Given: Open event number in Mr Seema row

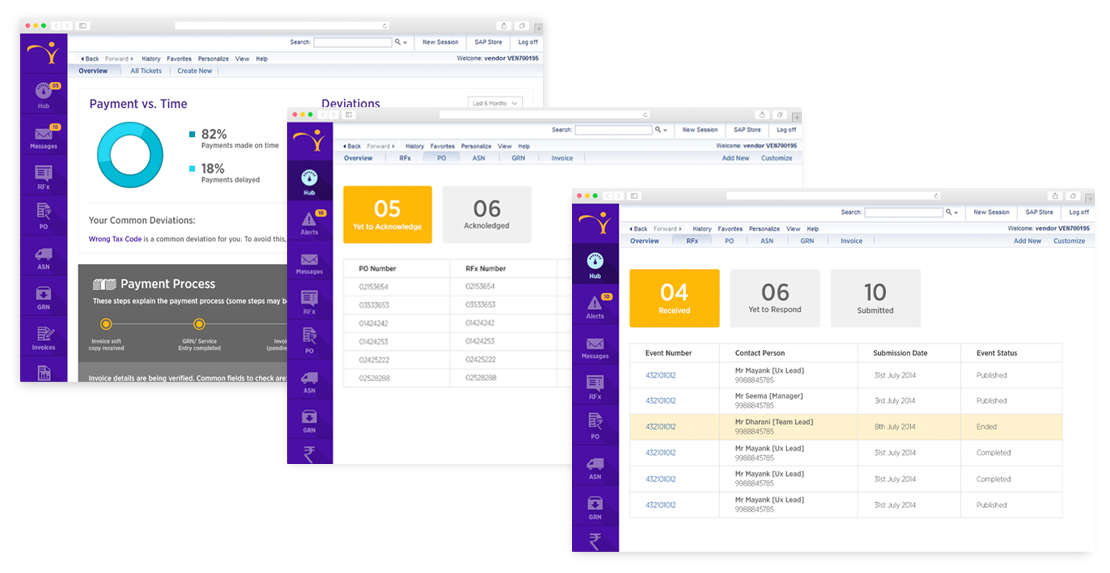Looking at the screenshot, I should (660, 401).
